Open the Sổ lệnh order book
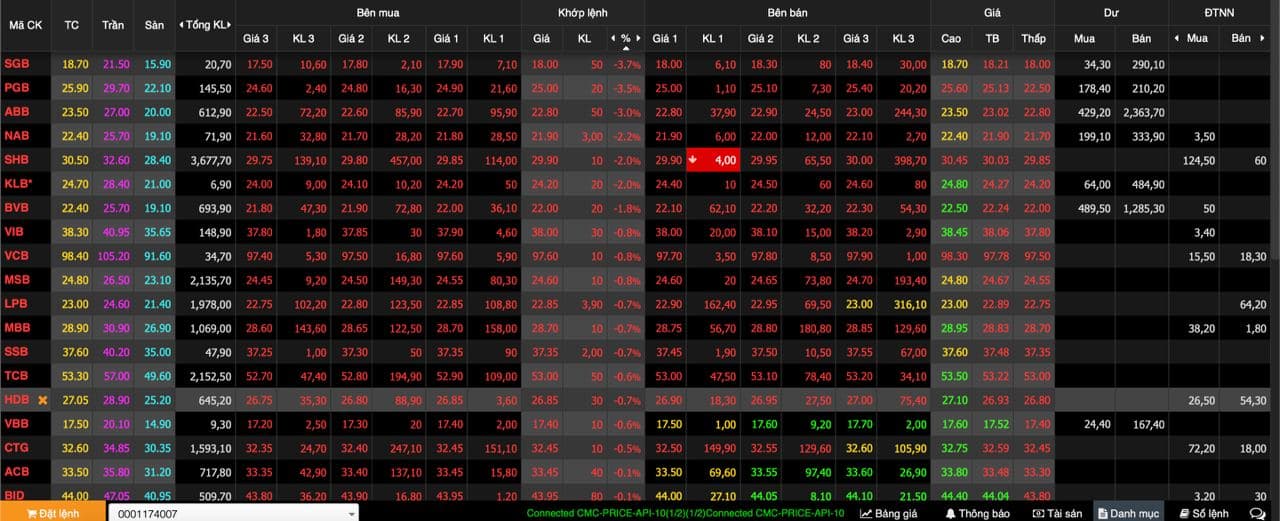The width and height of the screenshot is (1280, 521). pos(1203,513)
